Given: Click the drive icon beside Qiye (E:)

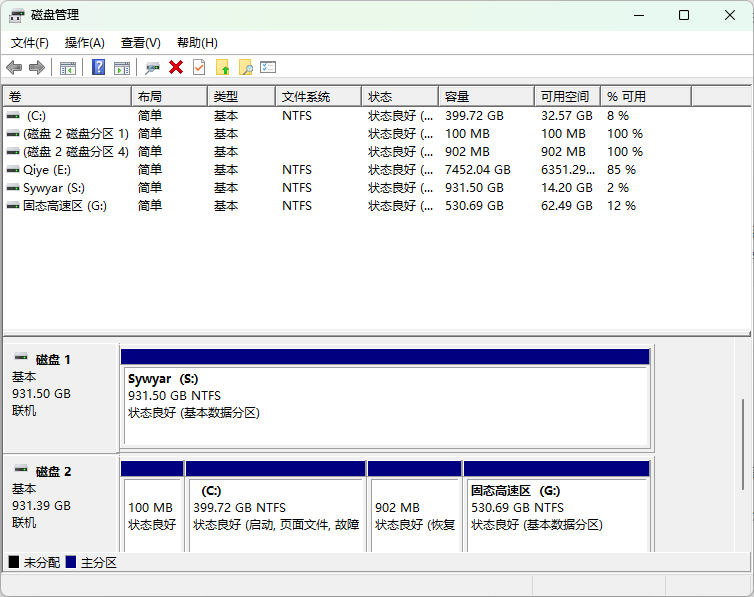Looking at the screenshot, I should (13, 170).
